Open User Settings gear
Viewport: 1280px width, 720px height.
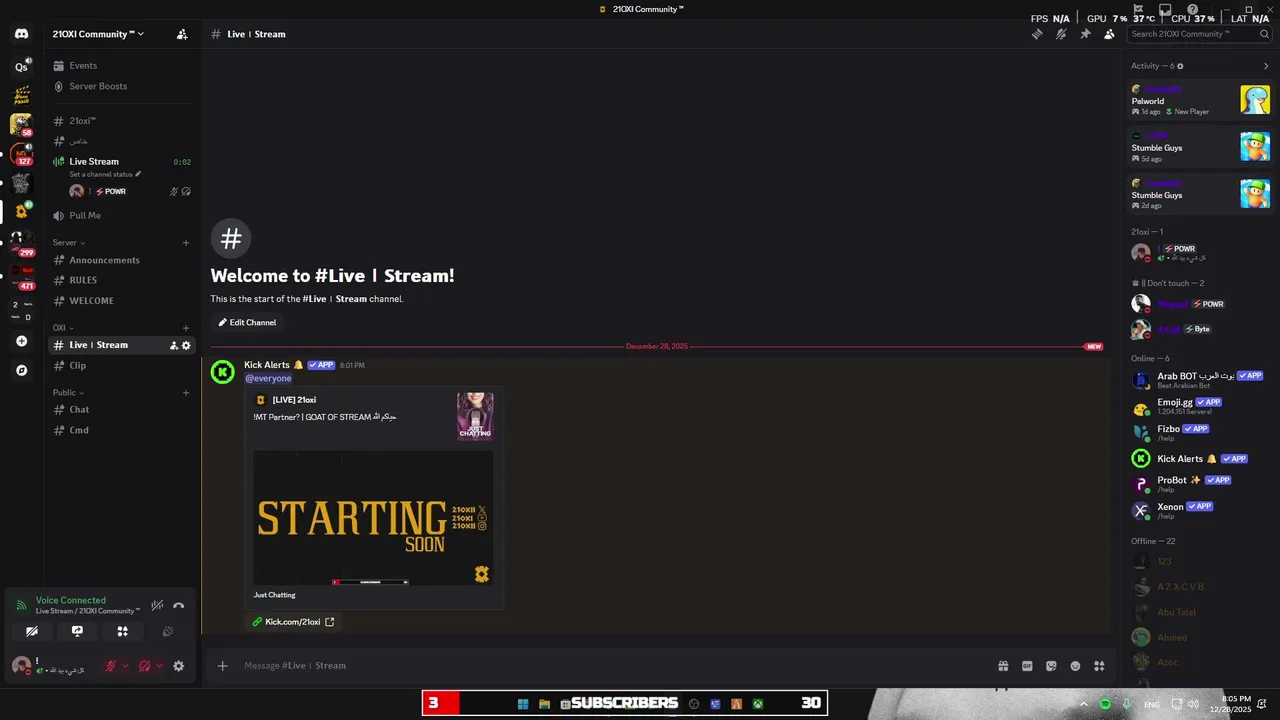(x=179, y=666)
